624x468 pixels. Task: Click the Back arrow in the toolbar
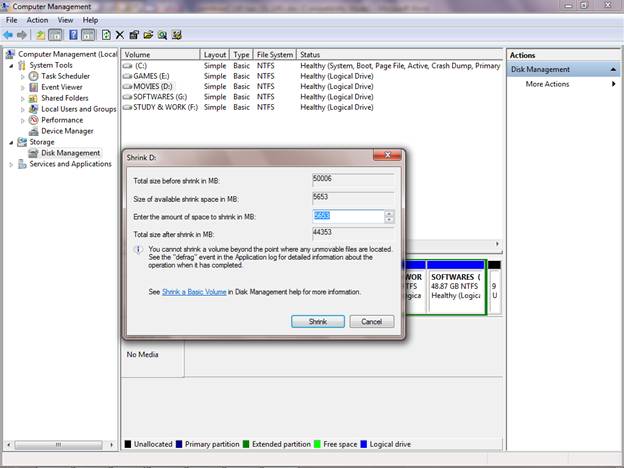tap(9, 35)
